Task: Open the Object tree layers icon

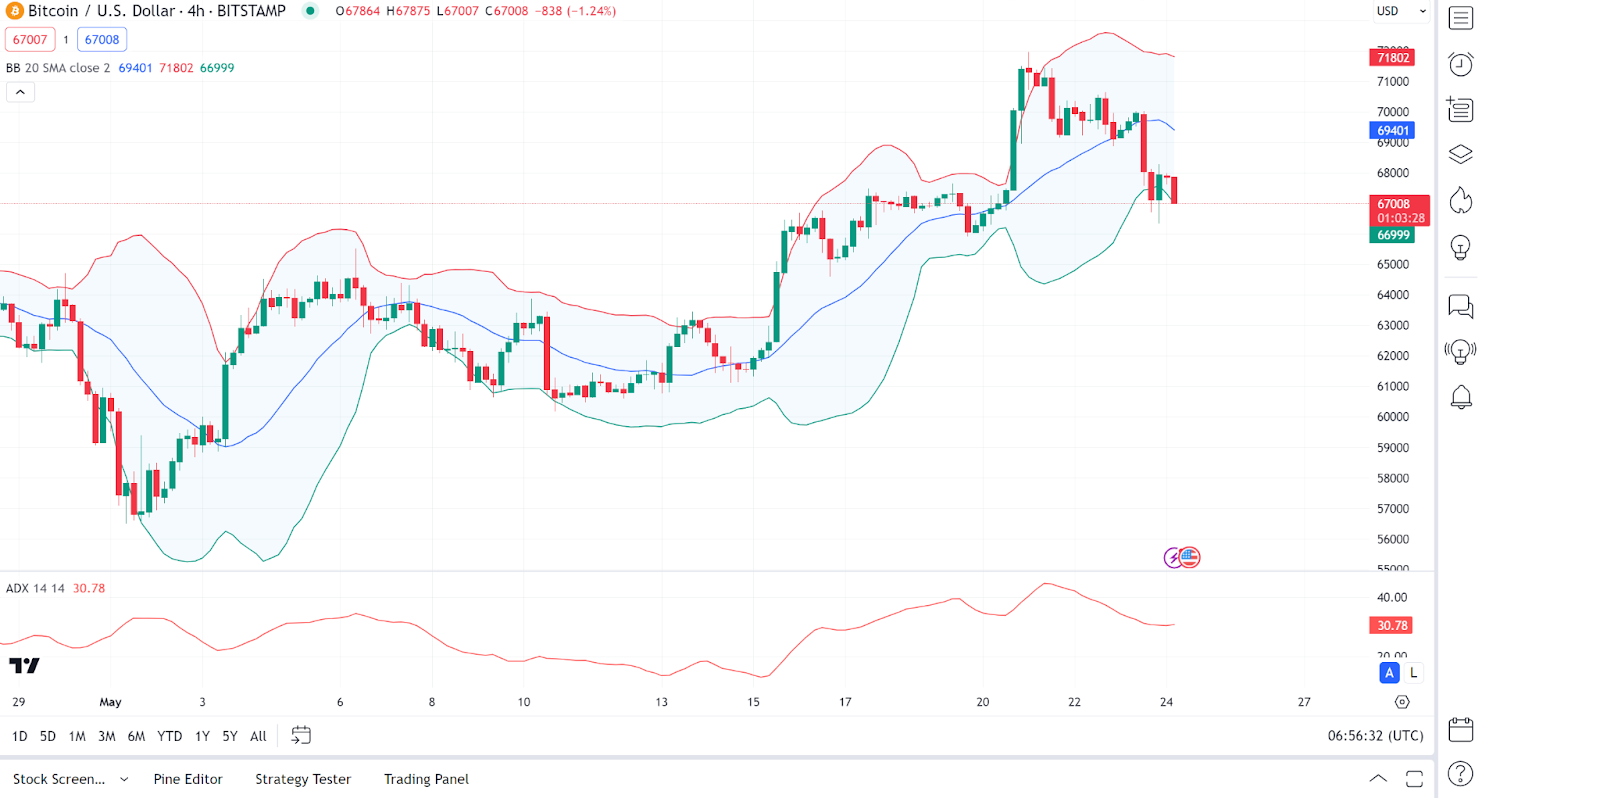Action: pos(1461,155)
